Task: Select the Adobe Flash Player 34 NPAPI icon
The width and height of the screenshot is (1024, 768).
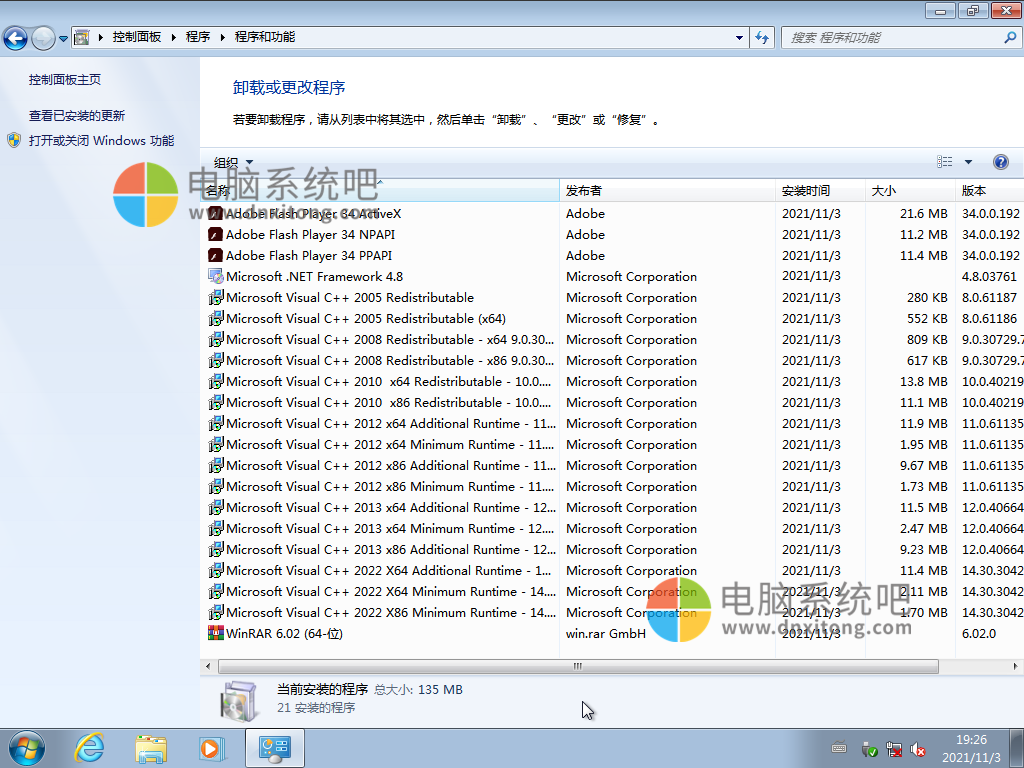Action: pos(214,234)
